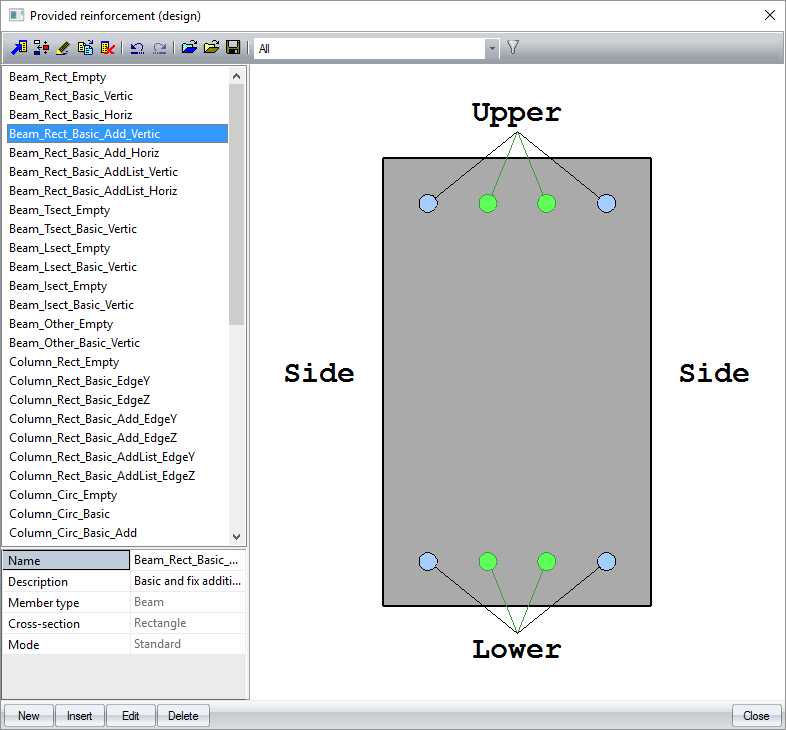Click the Member type value Beam

click(188, 602)
